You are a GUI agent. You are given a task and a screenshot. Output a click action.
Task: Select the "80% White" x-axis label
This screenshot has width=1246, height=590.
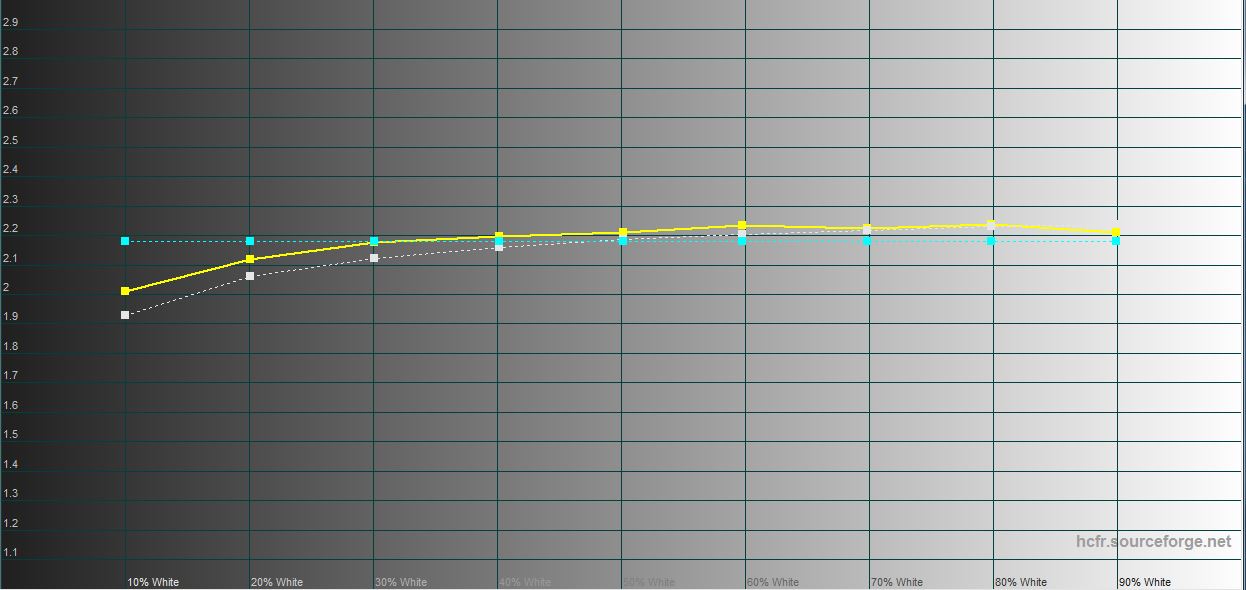coord(1021,582)
